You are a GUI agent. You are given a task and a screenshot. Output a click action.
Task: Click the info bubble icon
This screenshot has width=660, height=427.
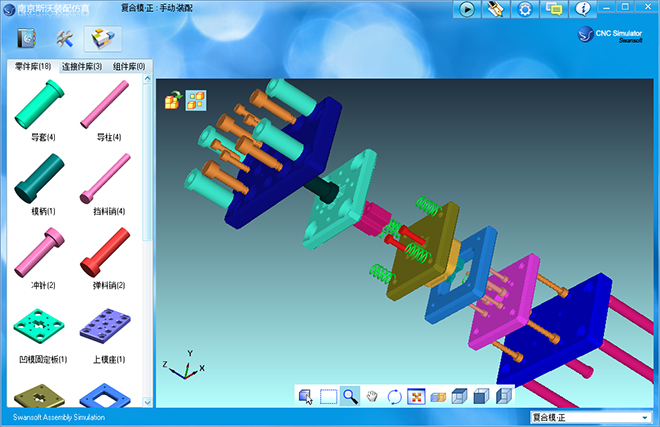point(583,9)
